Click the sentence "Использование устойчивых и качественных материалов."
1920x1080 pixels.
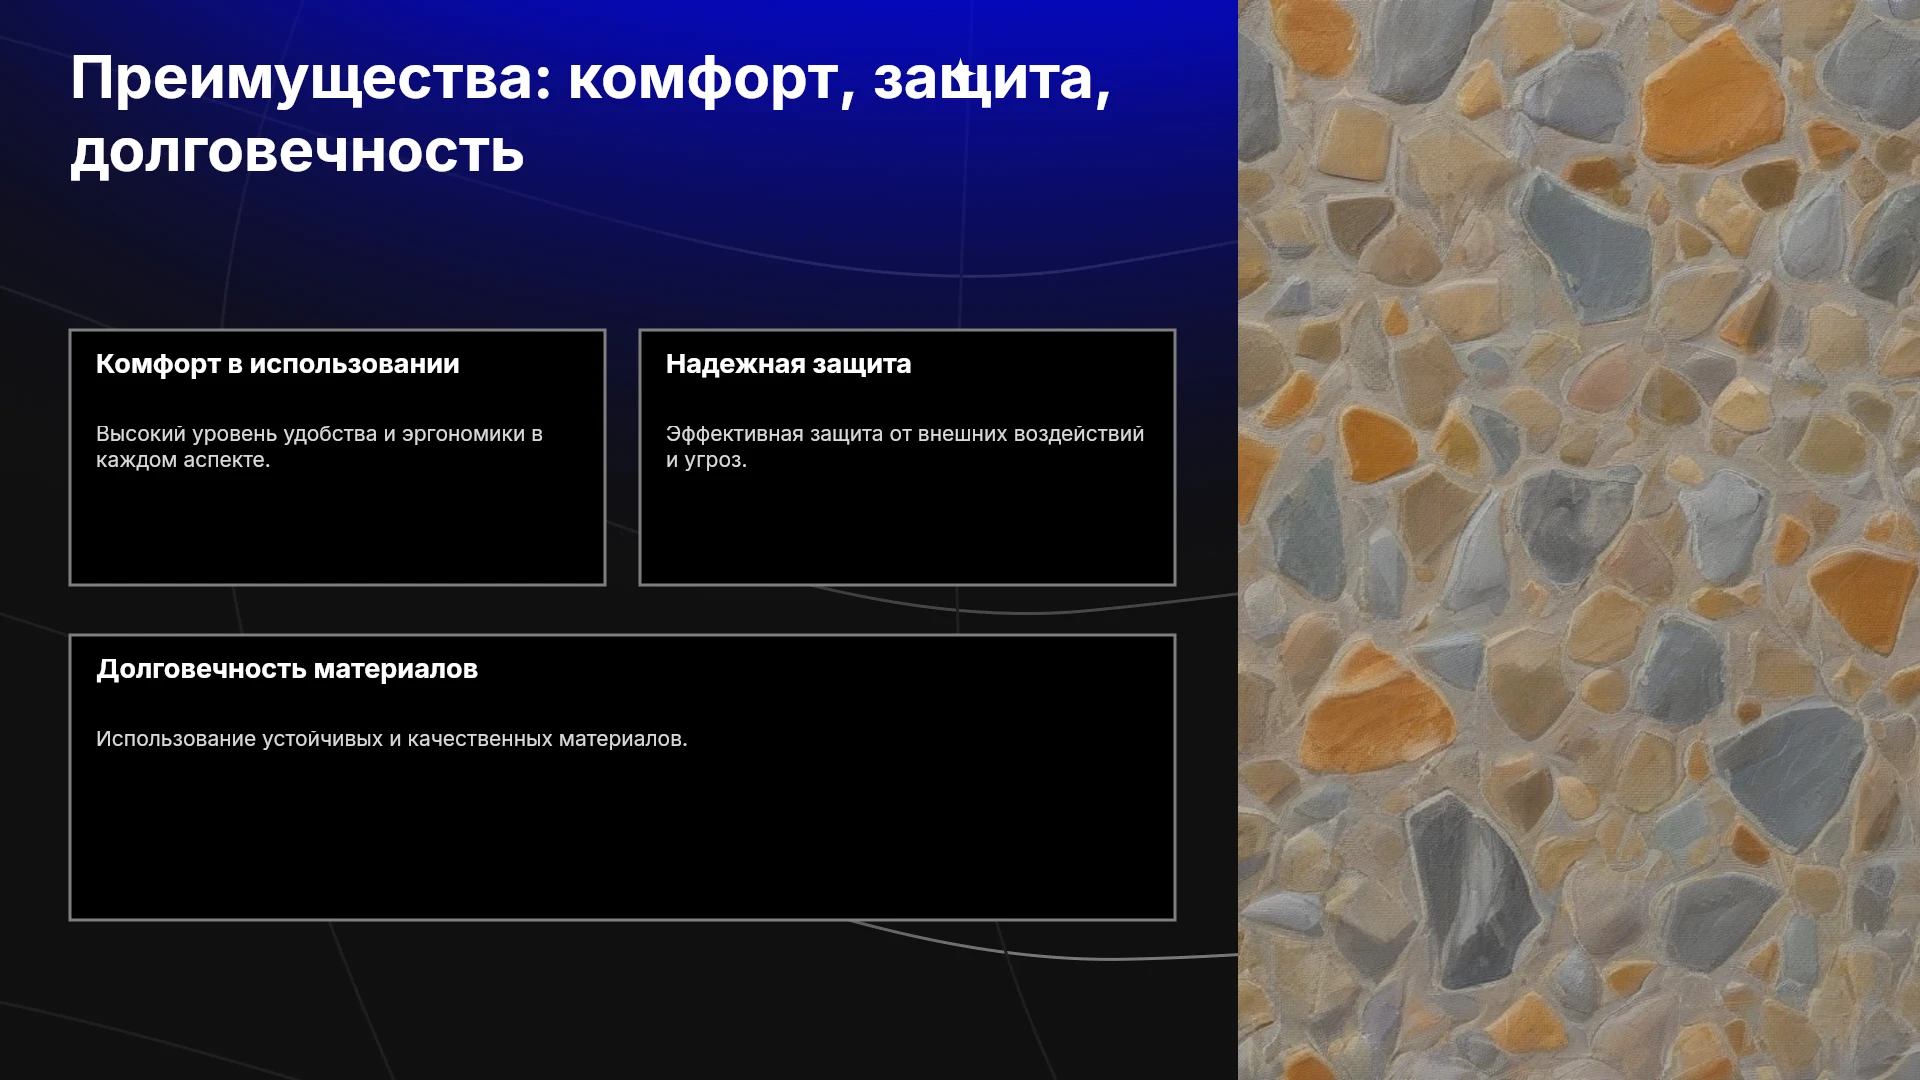coord(392,739)
